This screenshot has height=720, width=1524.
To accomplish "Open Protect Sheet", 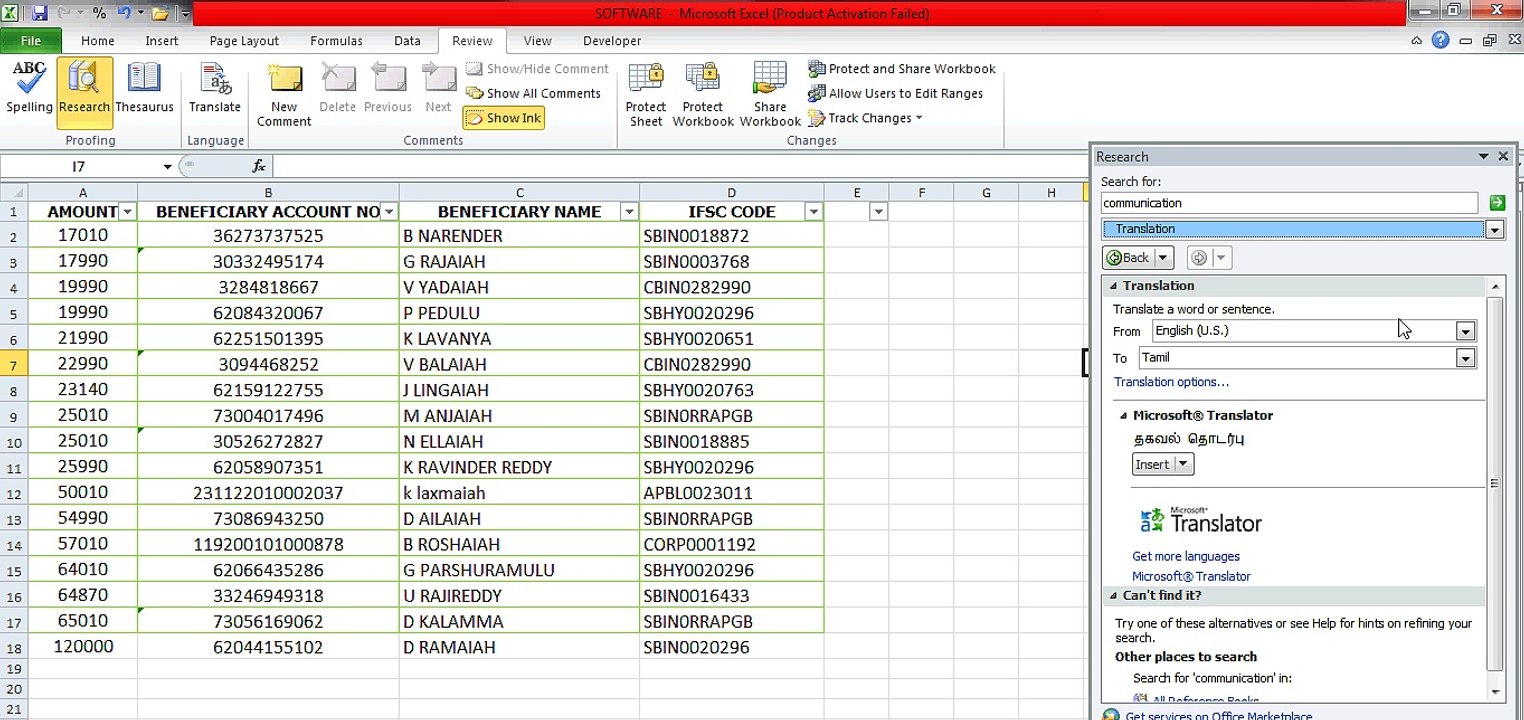I will (x=646, y=95).
